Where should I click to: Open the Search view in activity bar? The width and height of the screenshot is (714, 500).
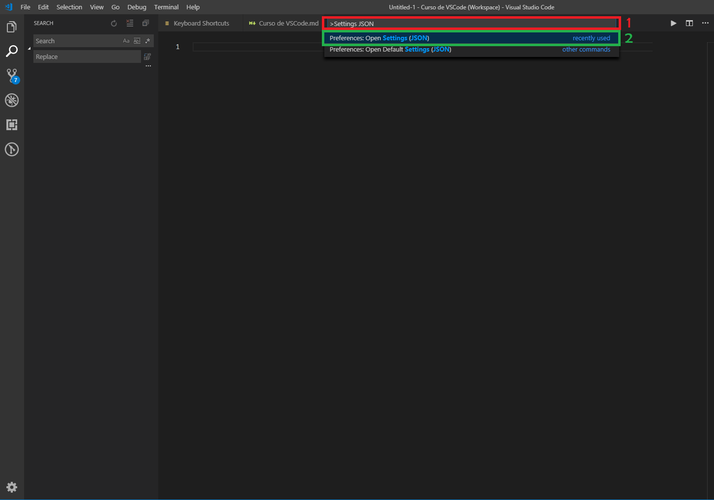point(12,51)
